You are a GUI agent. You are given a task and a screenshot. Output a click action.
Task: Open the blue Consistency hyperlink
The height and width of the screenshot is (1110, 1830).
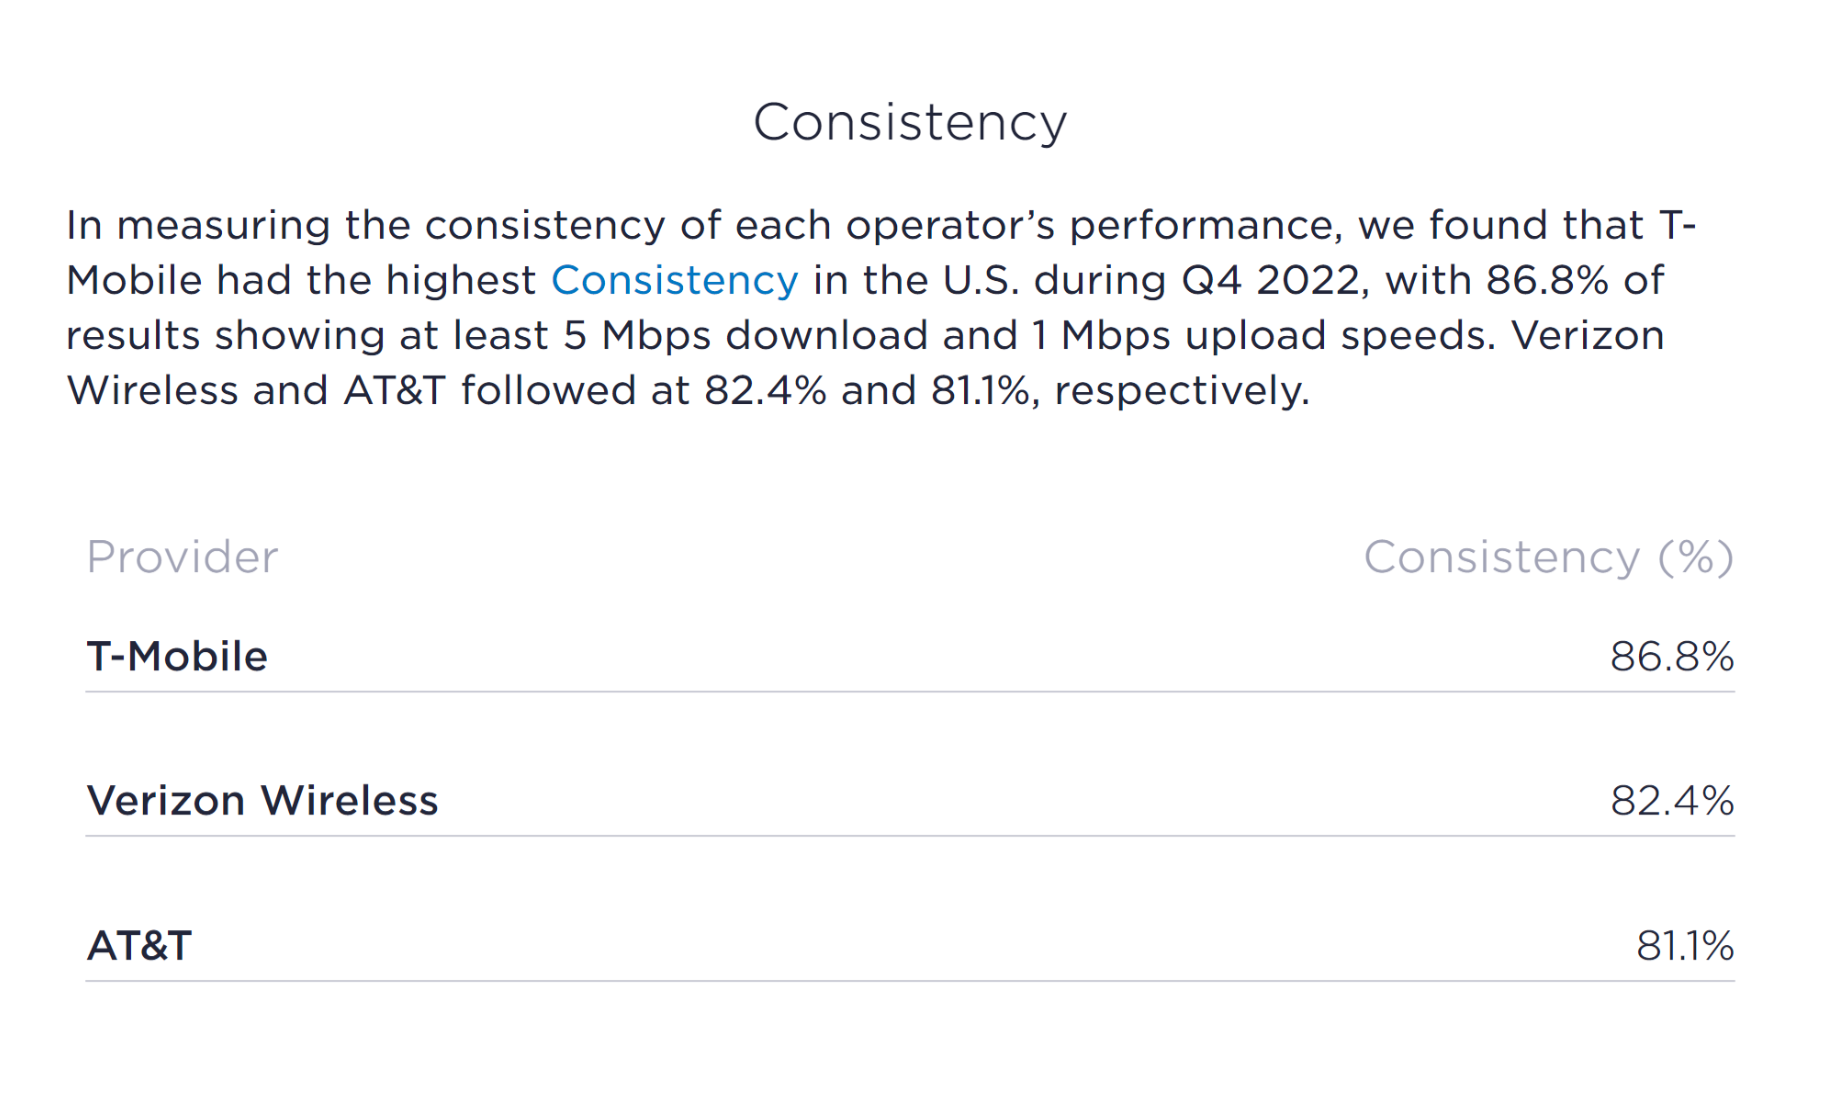click(x=674, y=280)
